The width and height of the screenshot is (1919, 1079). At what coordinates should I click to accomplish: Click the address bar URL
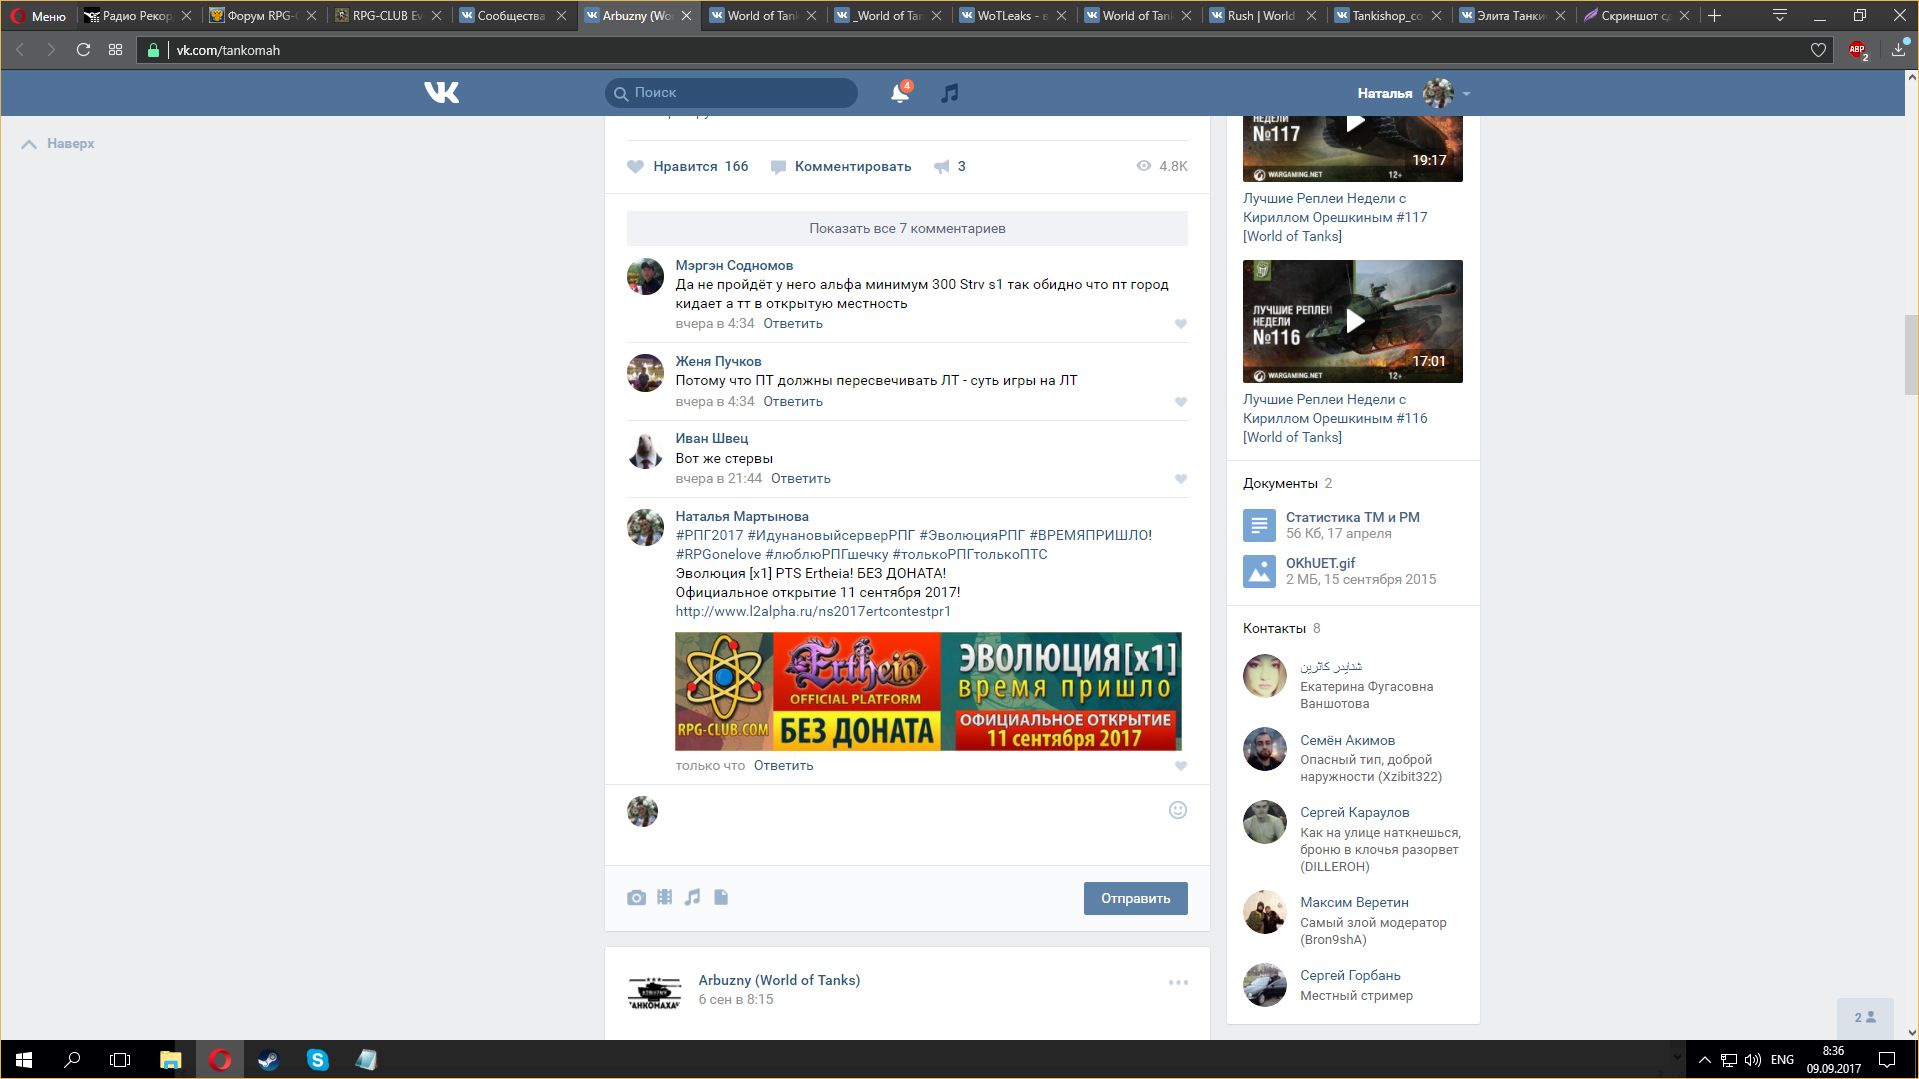point(228,50)
